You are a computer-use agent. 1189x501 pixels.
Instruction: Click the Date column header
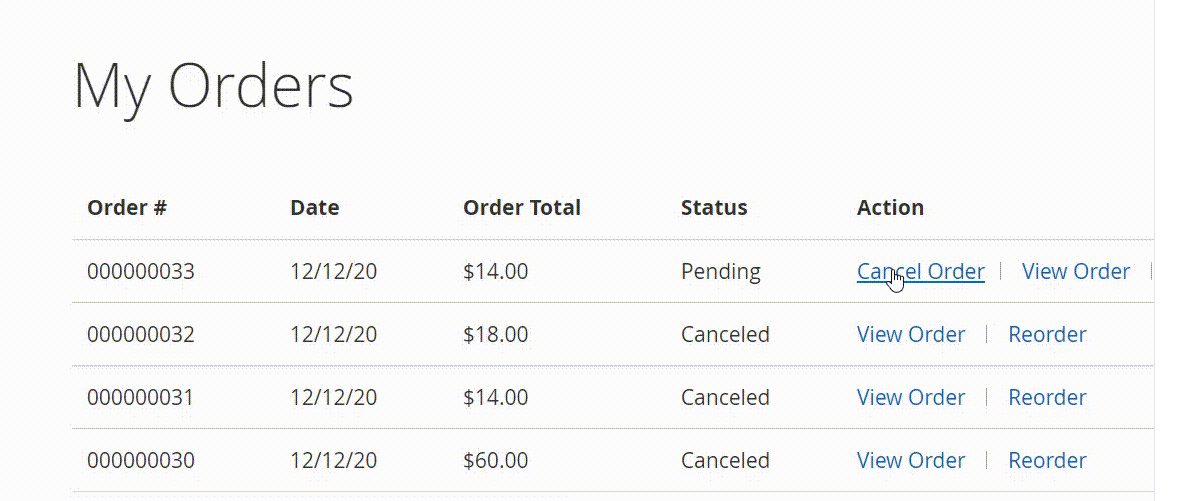[x=315, y=208]
